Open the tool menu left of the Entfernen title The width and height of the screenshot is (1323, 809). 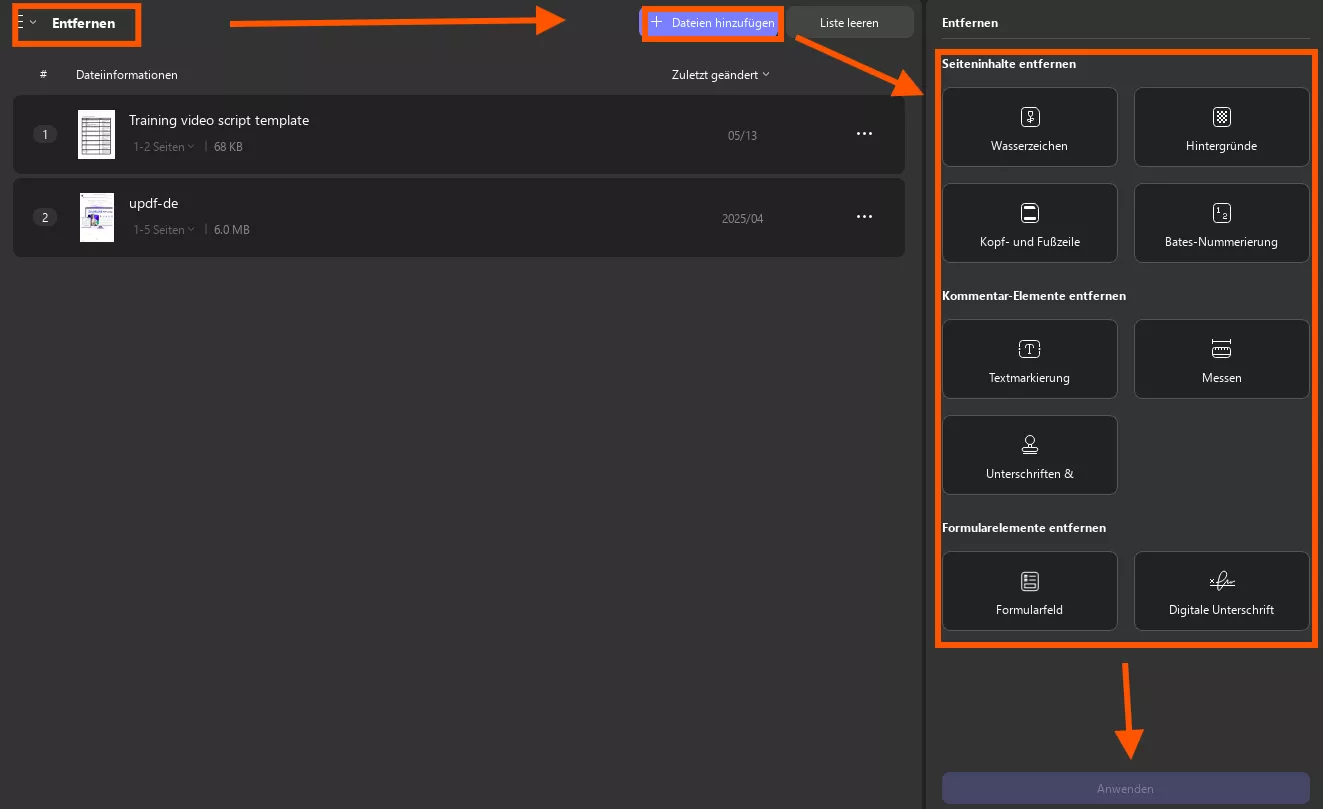point(26,22)
